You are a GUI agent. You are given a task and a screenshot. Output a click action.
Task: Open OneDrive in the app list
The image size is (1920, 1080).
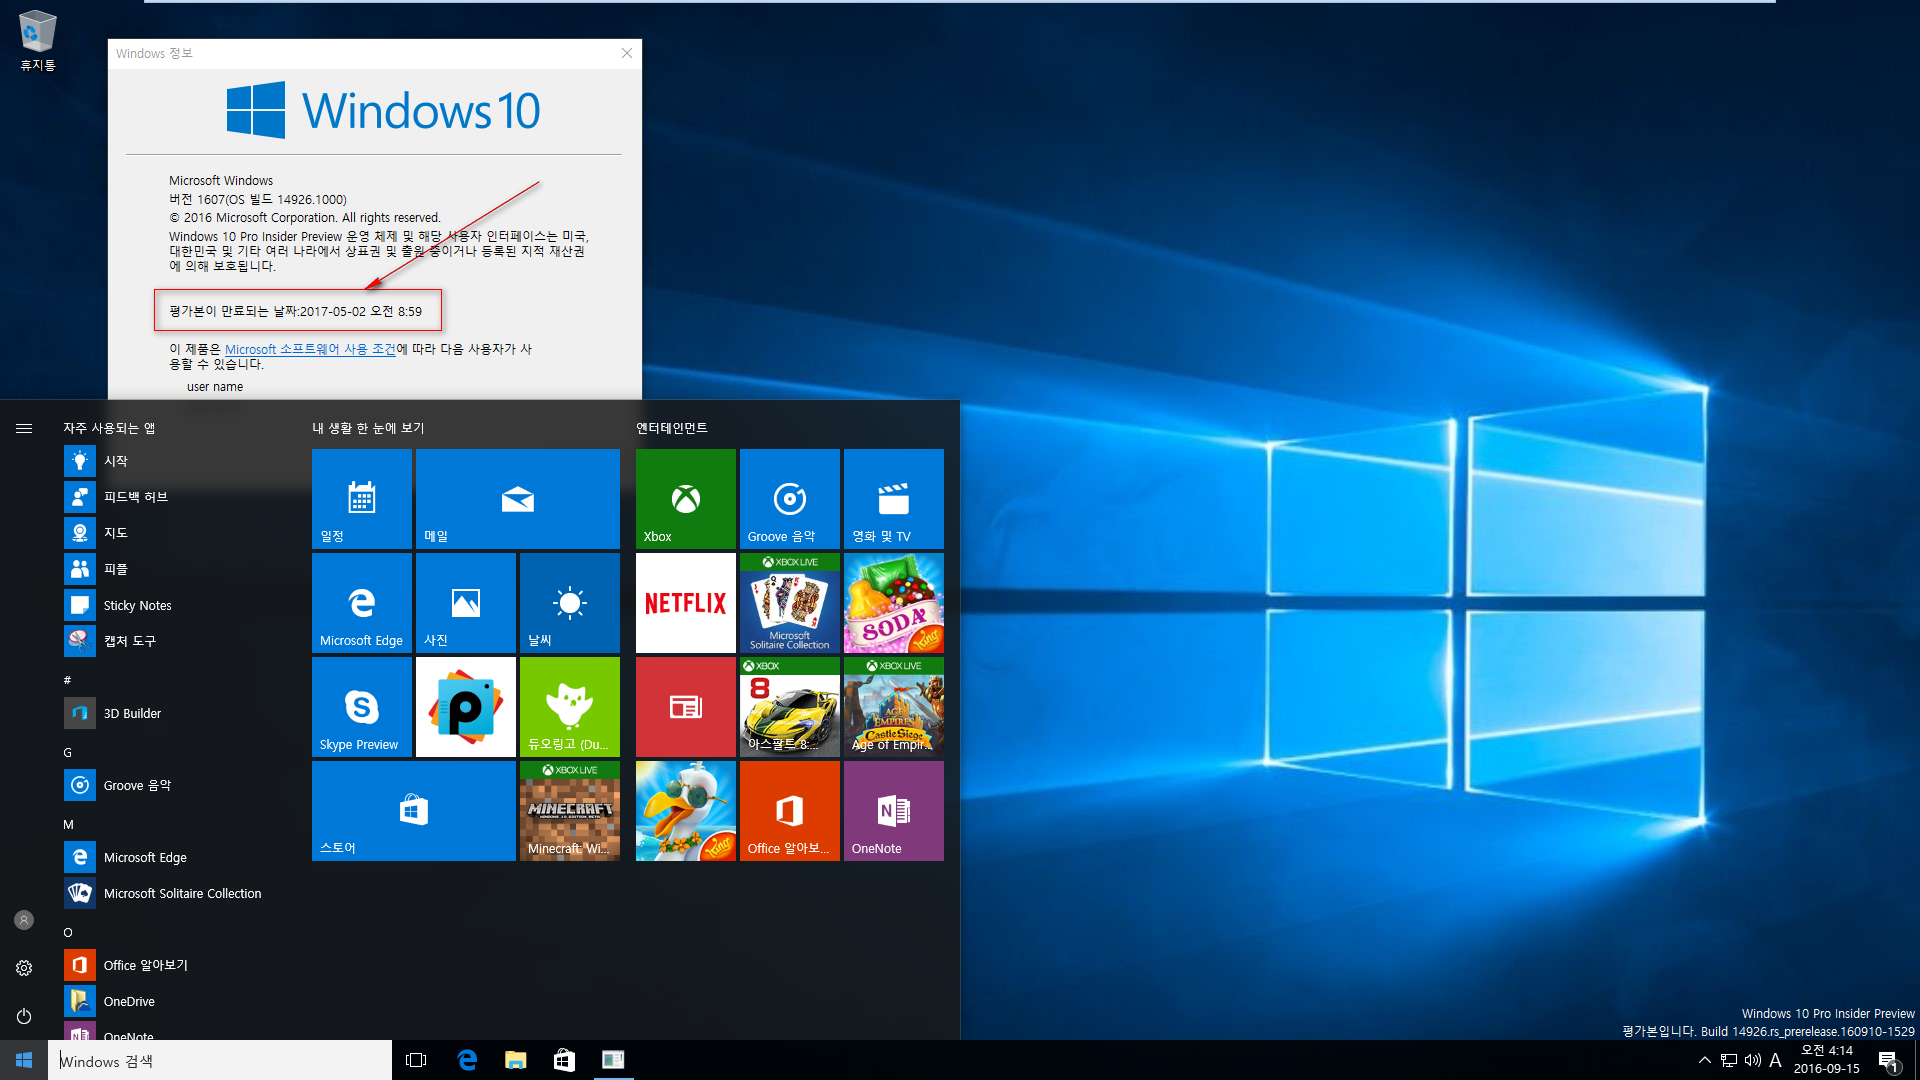tap(180, 1001)
